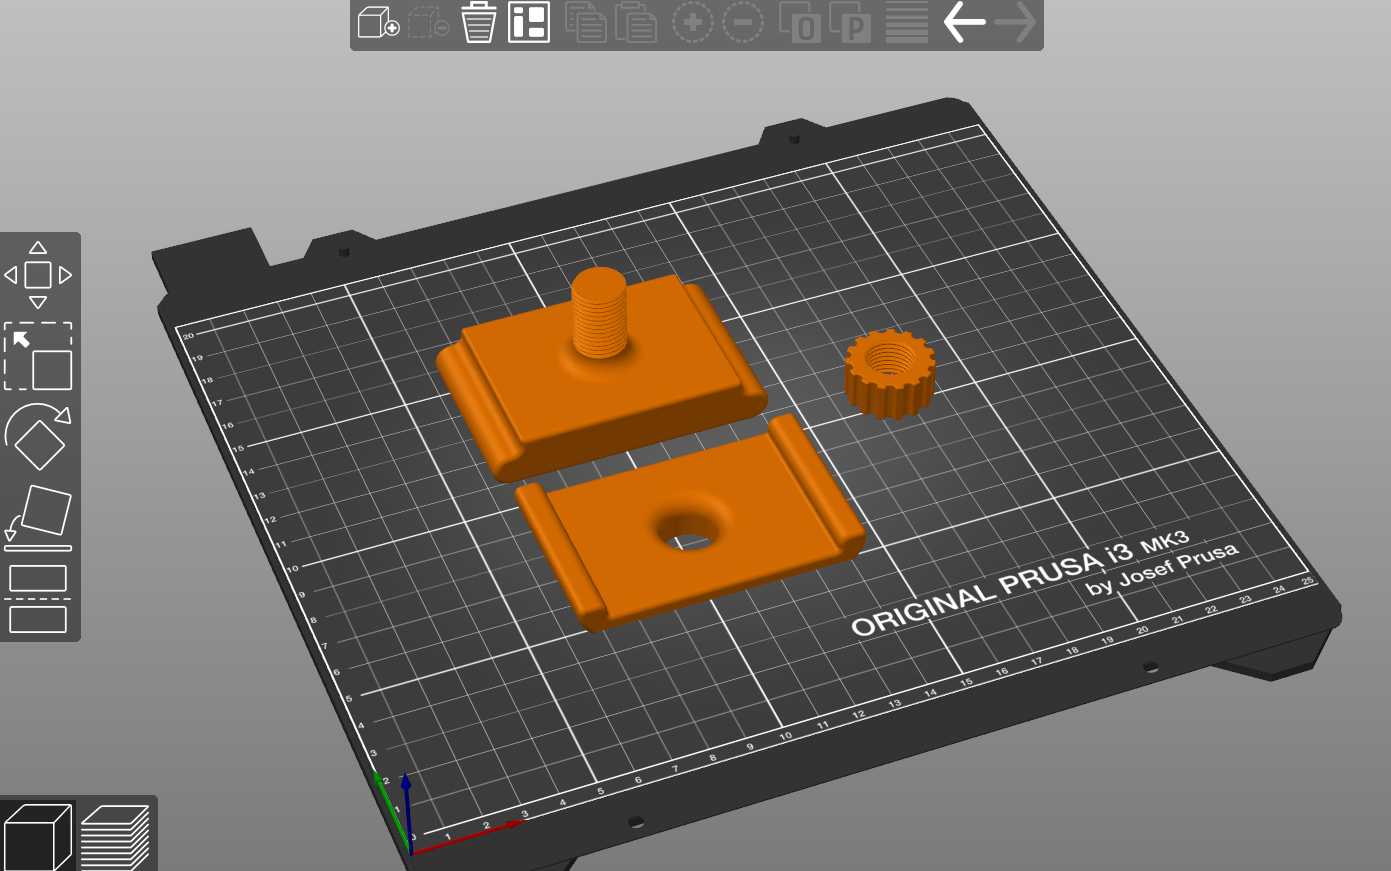The height and width of the screenshot is (871, 1391).
Task: Undo the last action
Action: pos(963,23)
